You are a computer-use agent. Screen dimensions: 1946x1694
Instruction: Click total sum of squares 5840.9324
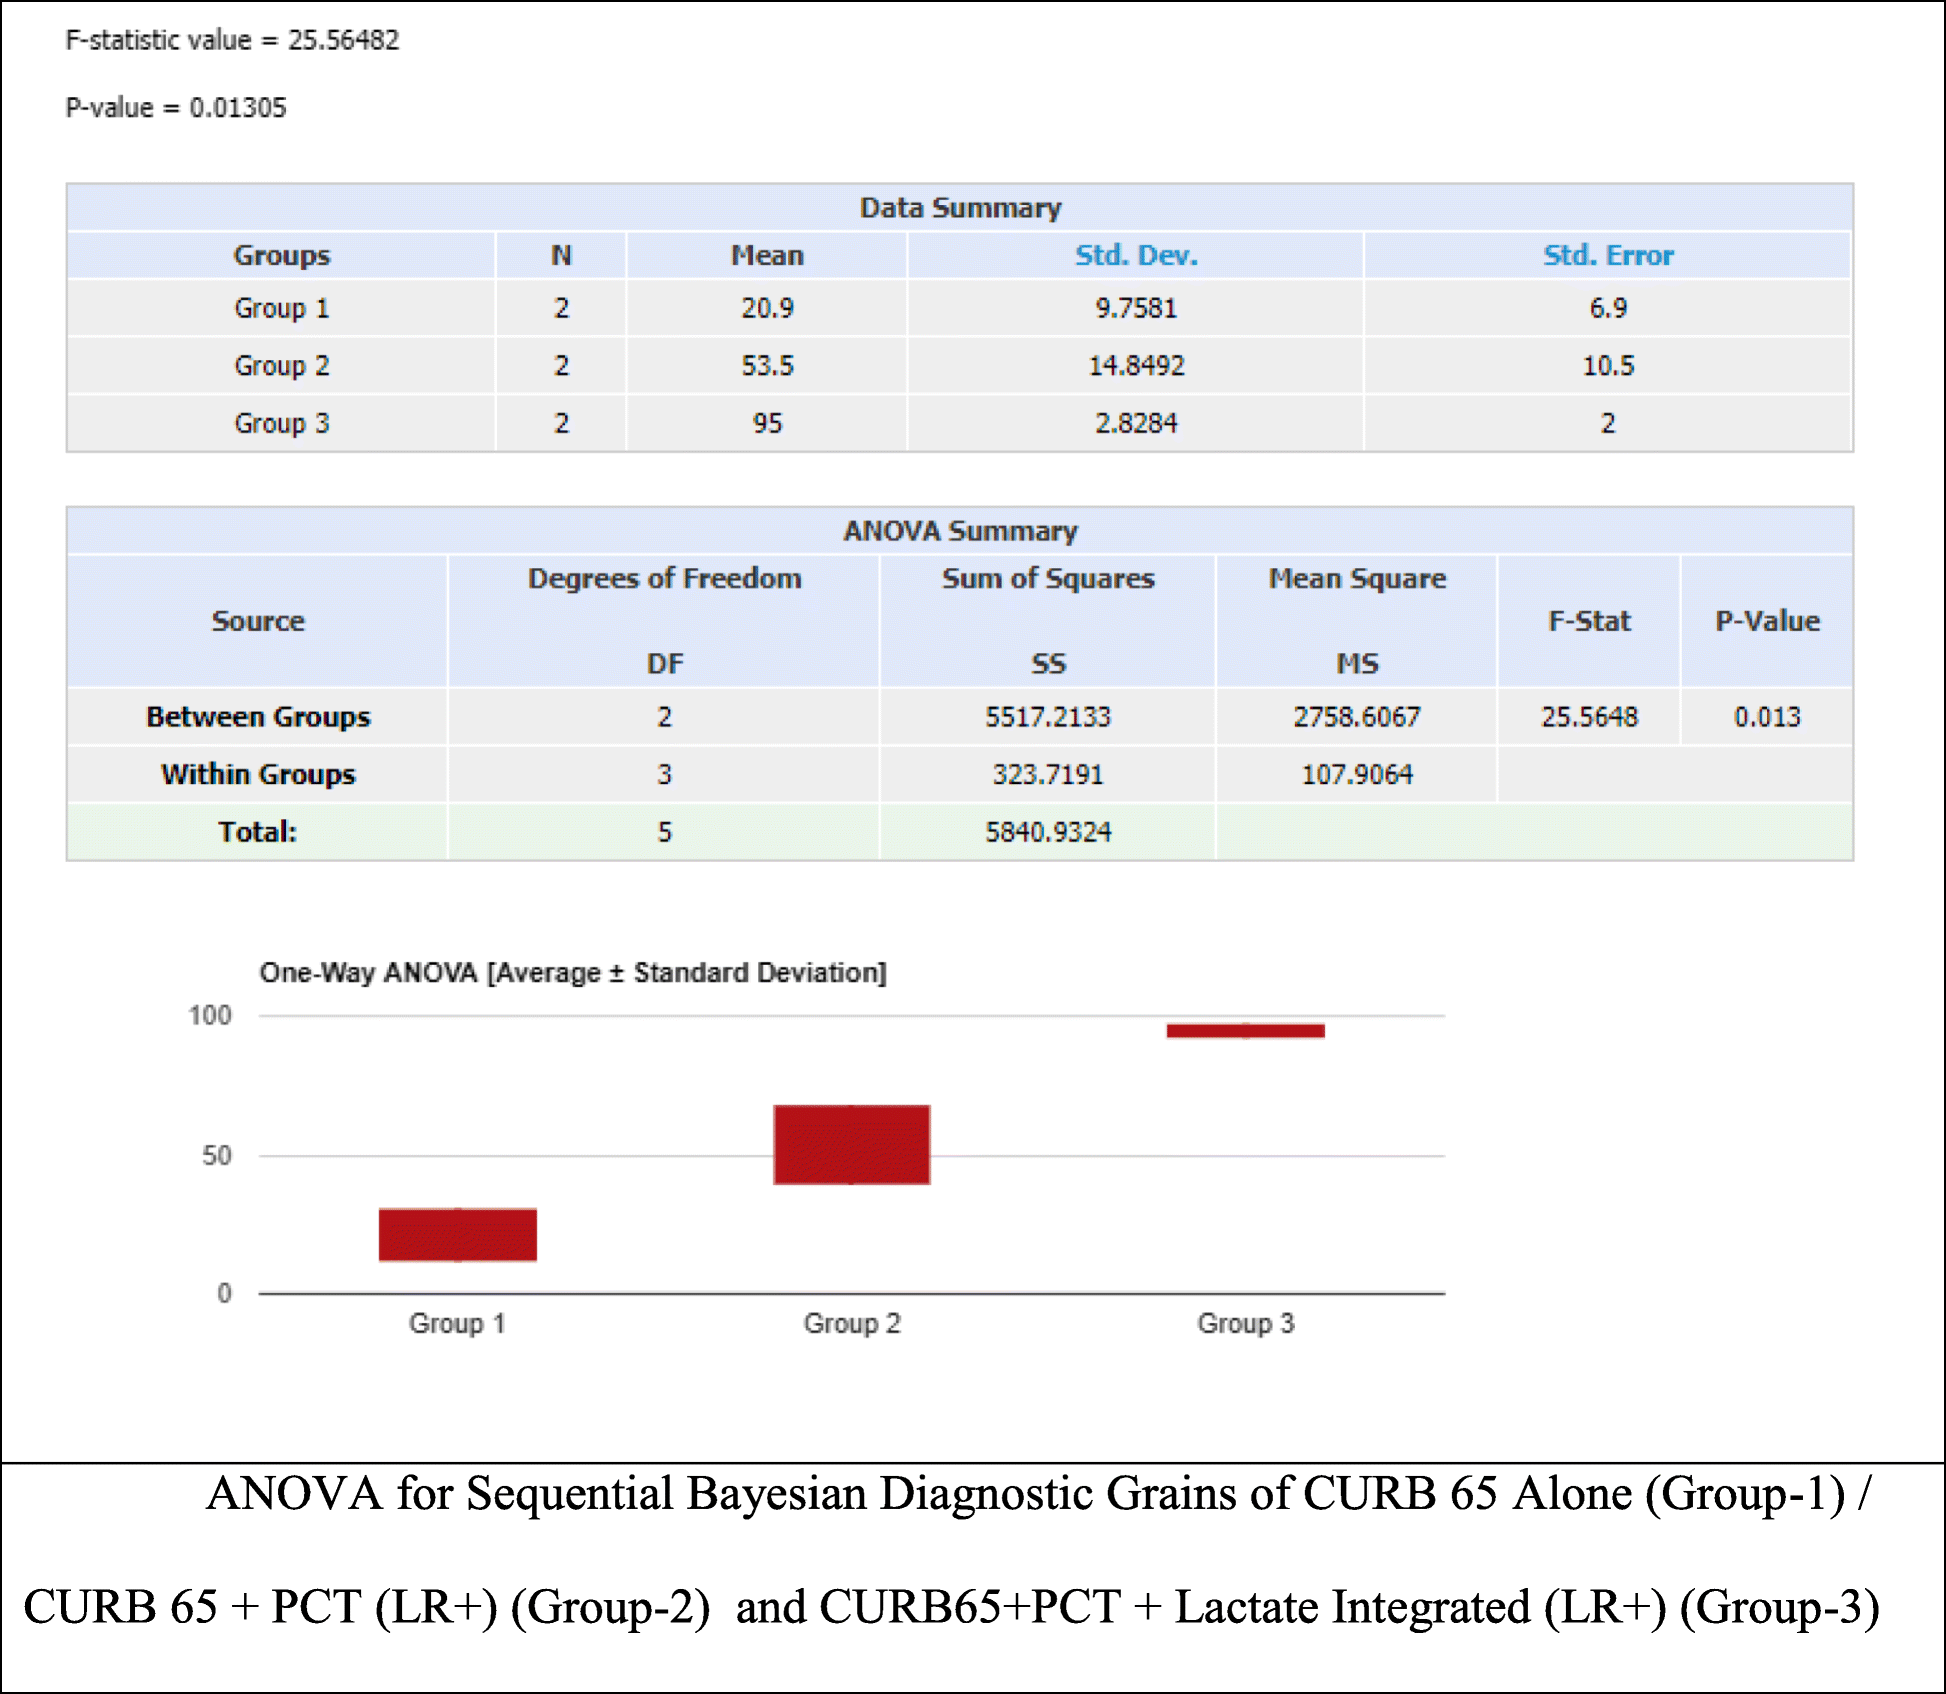tap(1048, 832)
